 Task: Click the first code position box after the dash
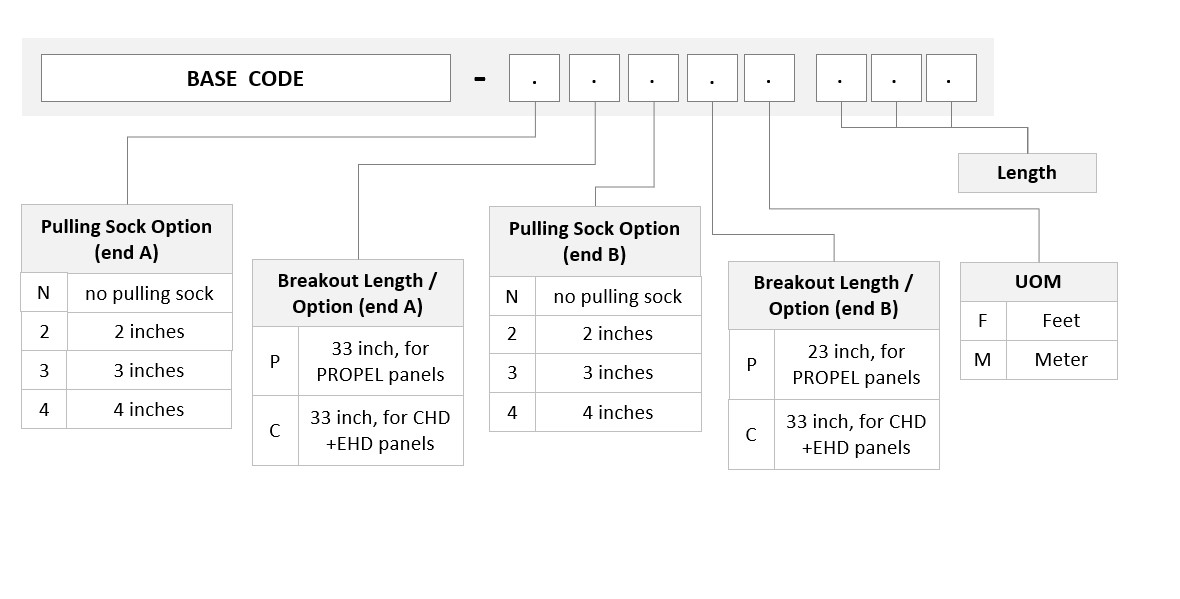click(x=534, y=78)
